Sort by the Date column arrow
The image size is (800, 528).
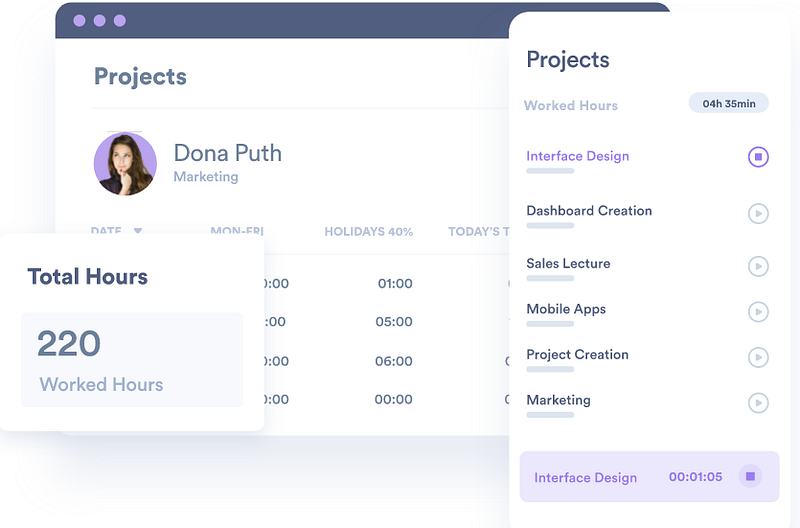pyautogui.click(x=138, y=231)
